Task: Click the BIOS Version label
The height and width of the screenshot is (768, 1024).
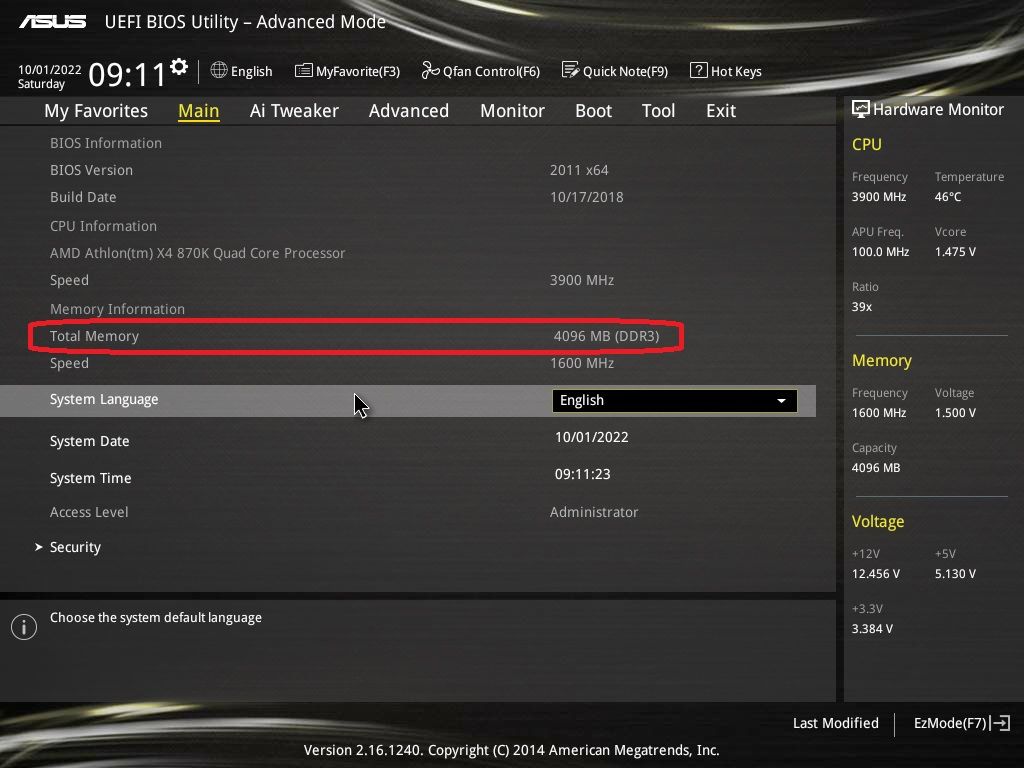Action: click(91, 170)
